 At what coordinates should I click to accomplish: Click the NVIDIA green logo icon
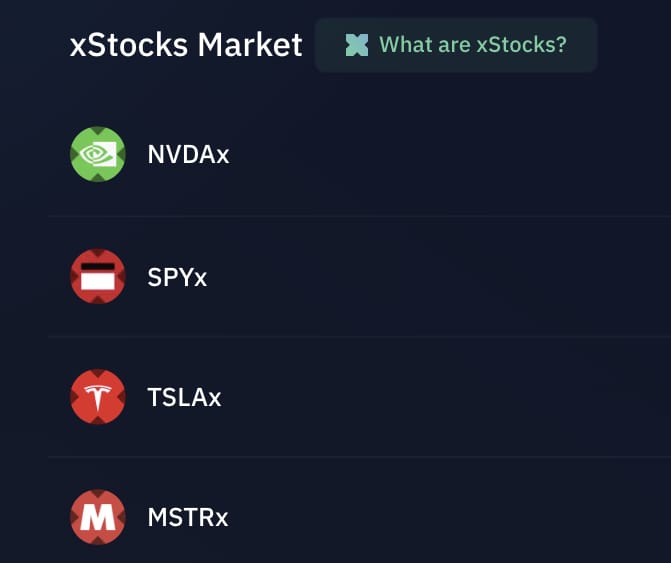98,154
